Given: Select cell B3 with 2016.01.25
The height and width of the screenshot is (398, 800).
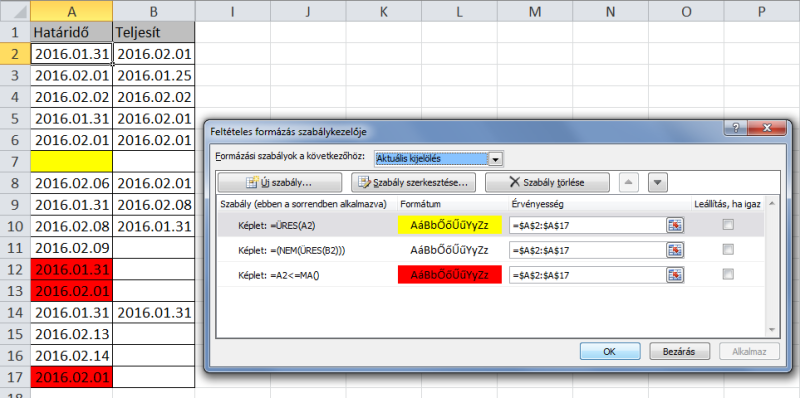Looking at the screenshot, I should coord(154,76).
